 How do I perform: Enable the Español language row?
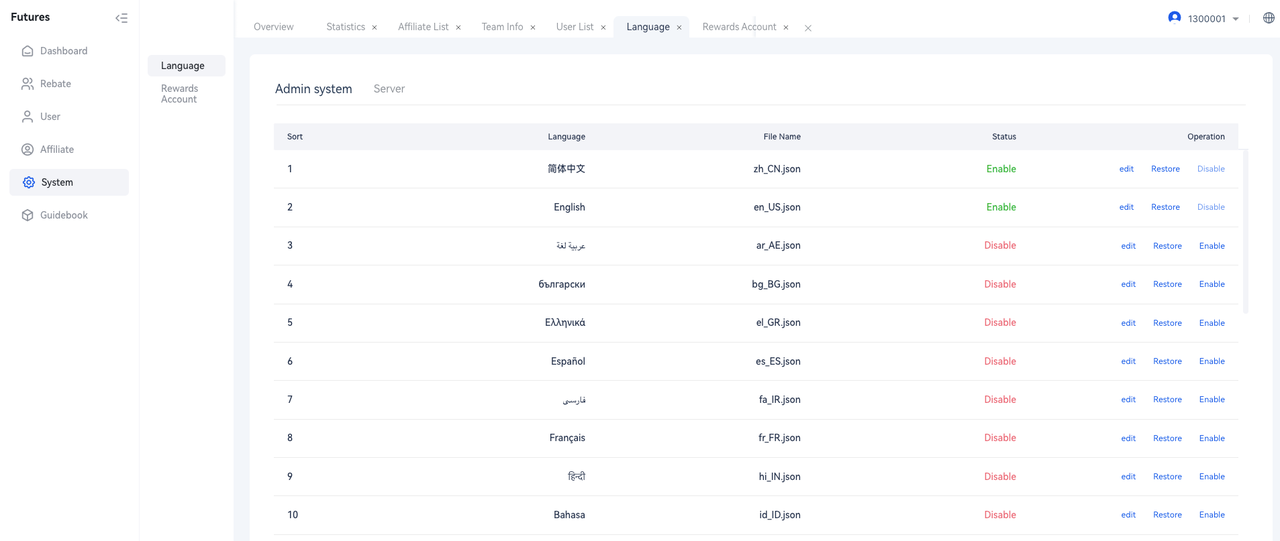[1212, 361]
